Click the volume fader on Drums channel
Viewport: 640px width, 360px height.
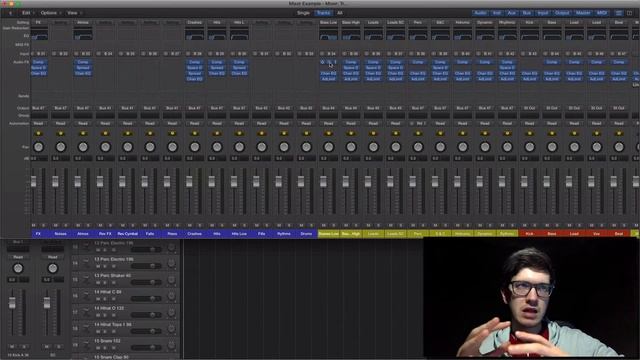301,182
